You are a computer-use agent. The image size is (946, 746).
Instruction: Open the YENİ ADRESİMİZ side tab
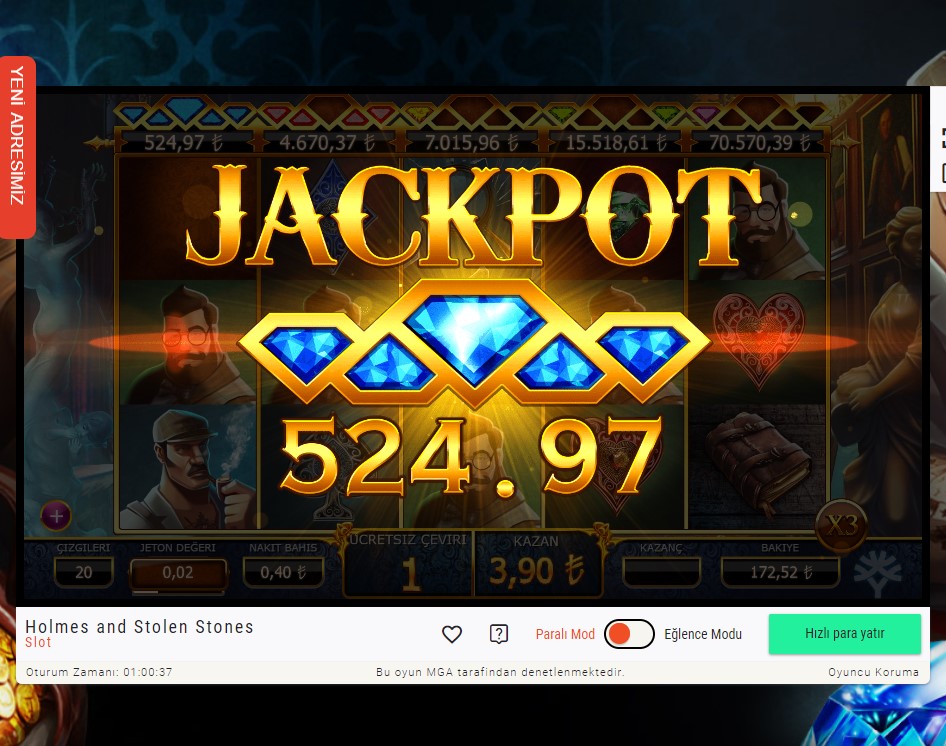pos(17,147)
